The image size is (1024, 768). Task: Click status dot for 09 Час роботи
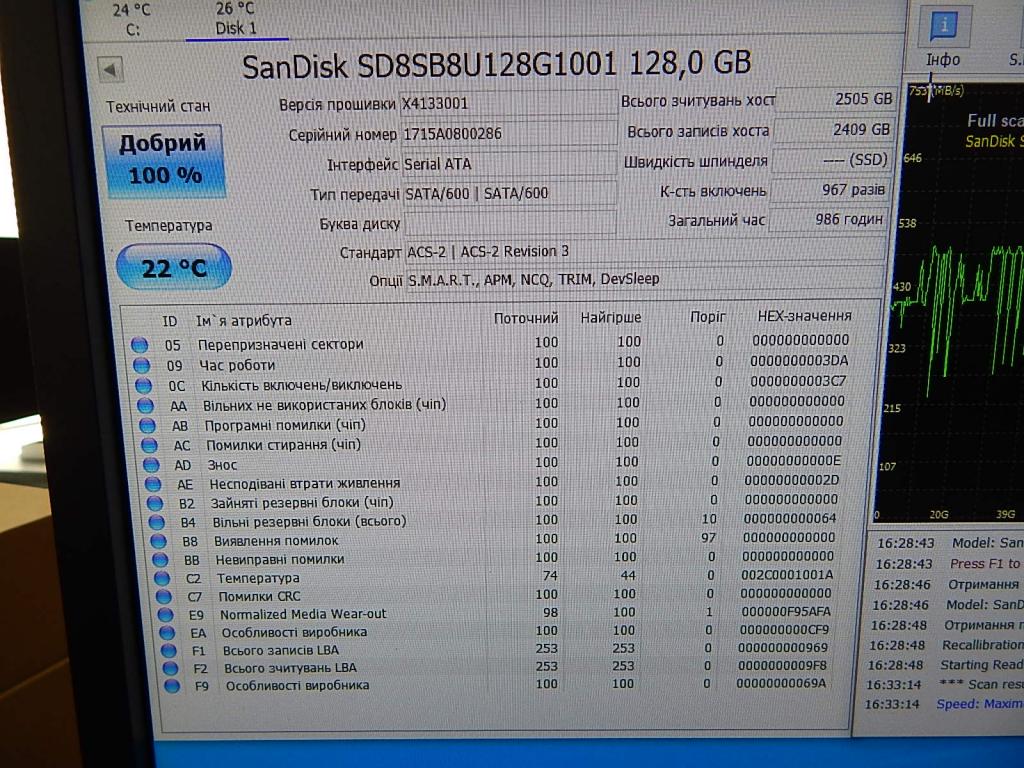click(141, 365)
